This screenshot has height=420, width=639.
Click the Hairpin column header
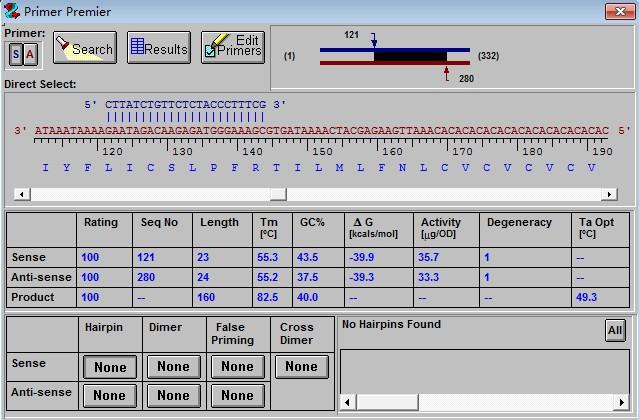(x=104, y=328)
